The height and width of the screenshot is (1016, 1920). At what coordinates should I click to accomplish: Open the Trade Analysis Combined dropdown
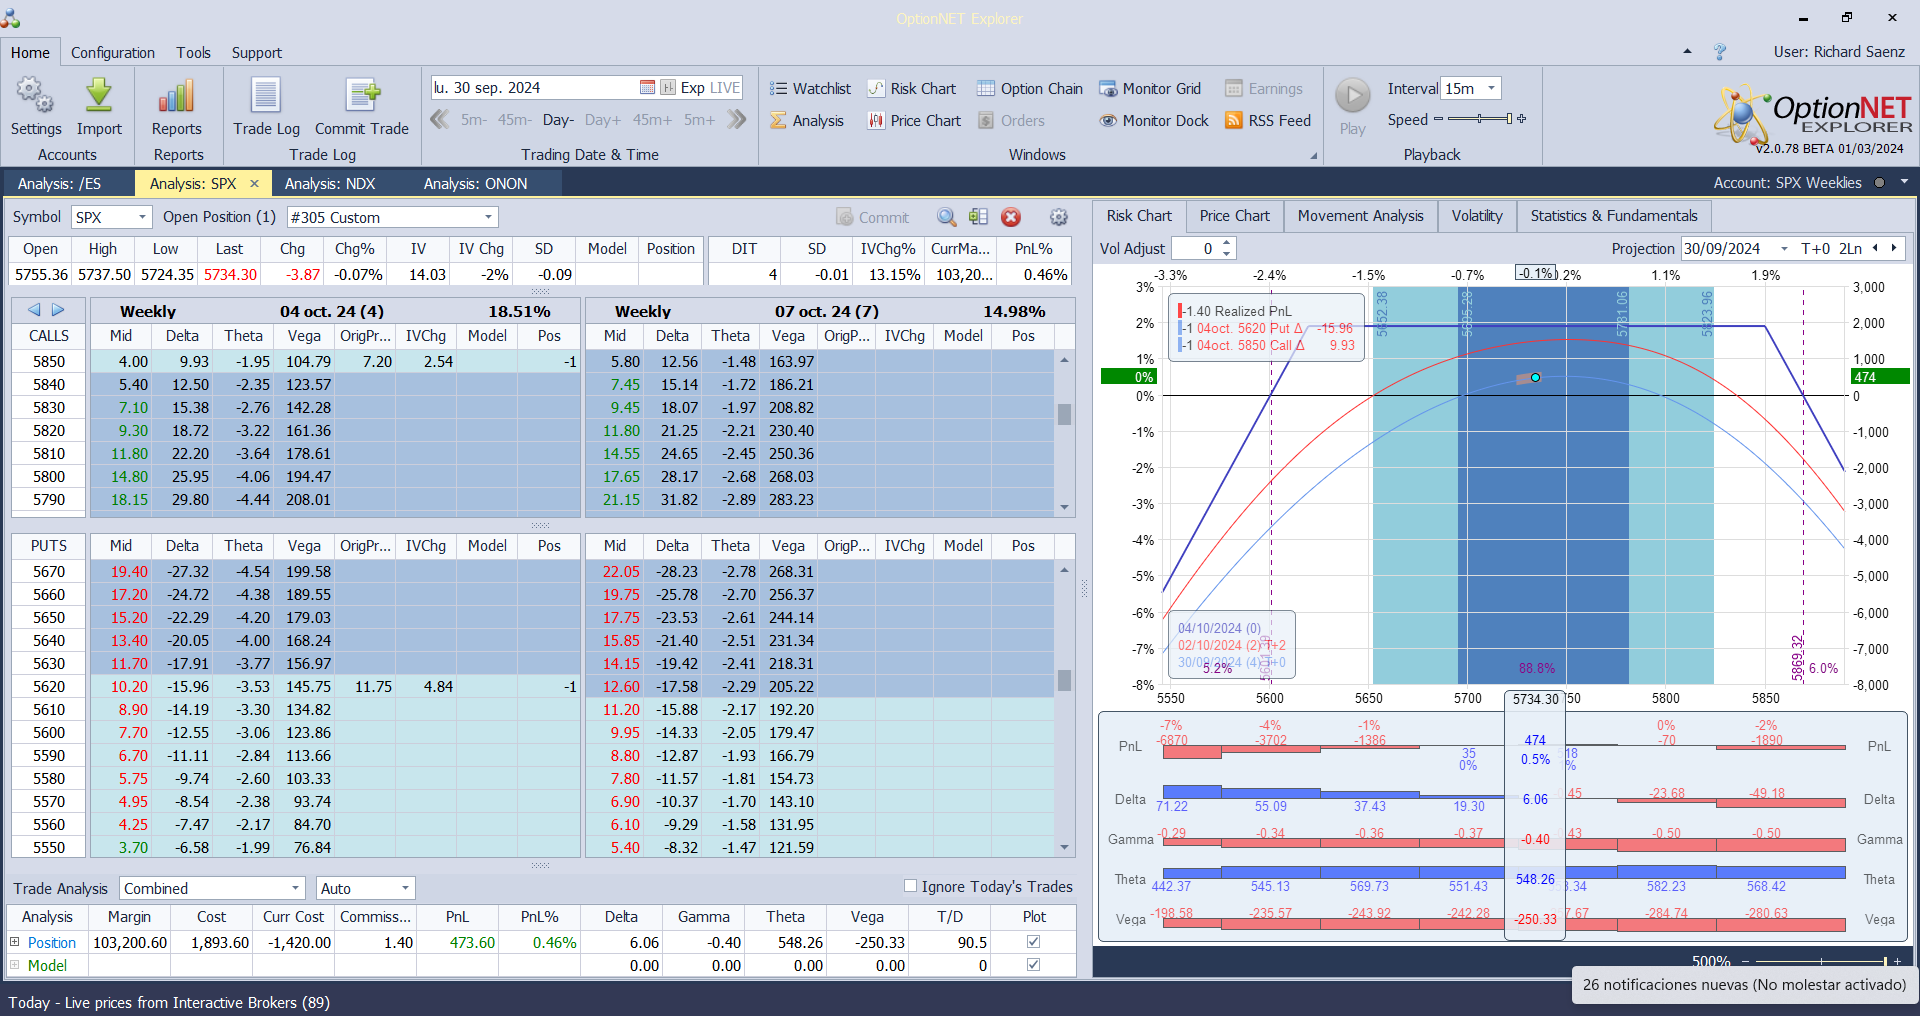click(296, 888)
